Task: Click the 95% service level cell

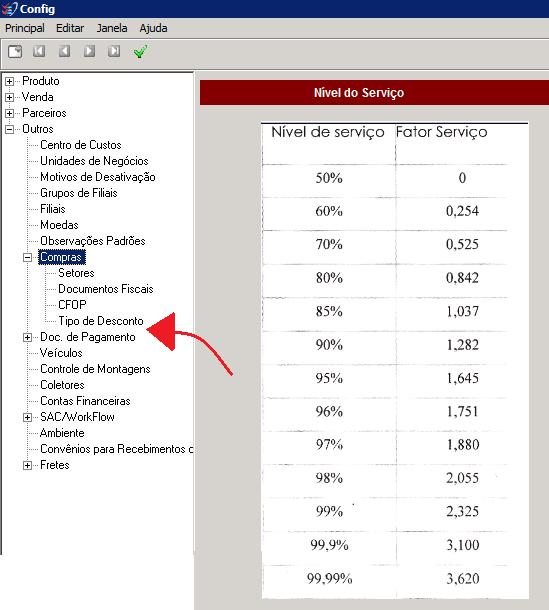Action: coord(329,378)
